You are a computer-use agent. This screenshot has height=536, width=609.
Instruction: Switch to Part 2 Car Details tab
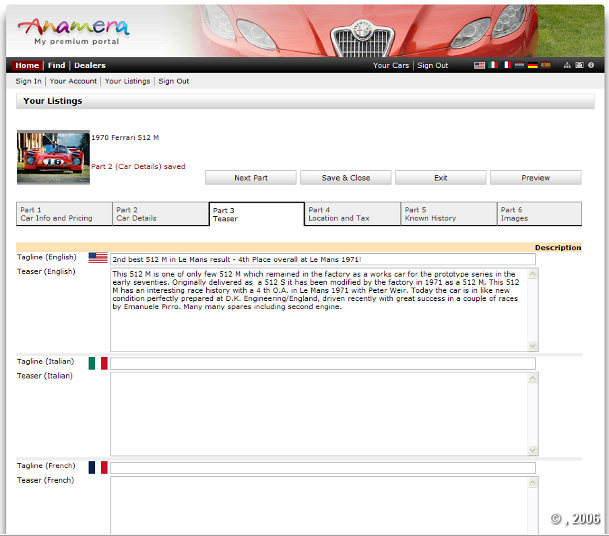[160, 214]
